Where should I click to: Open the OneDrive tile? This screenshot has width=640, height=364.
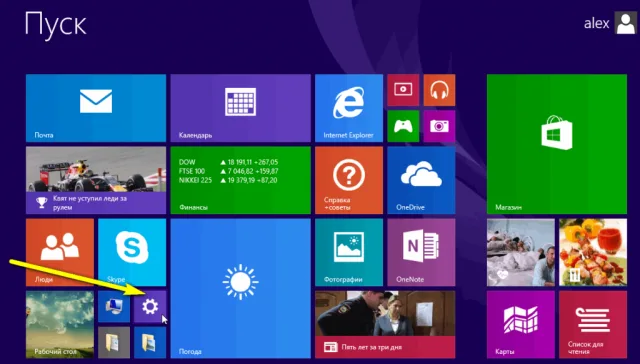coord(421,180)
